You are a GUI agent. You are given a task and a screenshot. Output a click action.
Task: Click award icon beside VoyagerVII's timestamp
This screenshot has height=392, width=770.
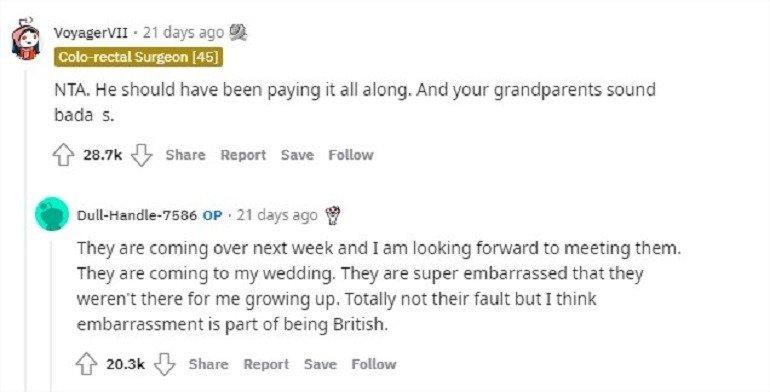pyautogui.click(x=238, y=32)
